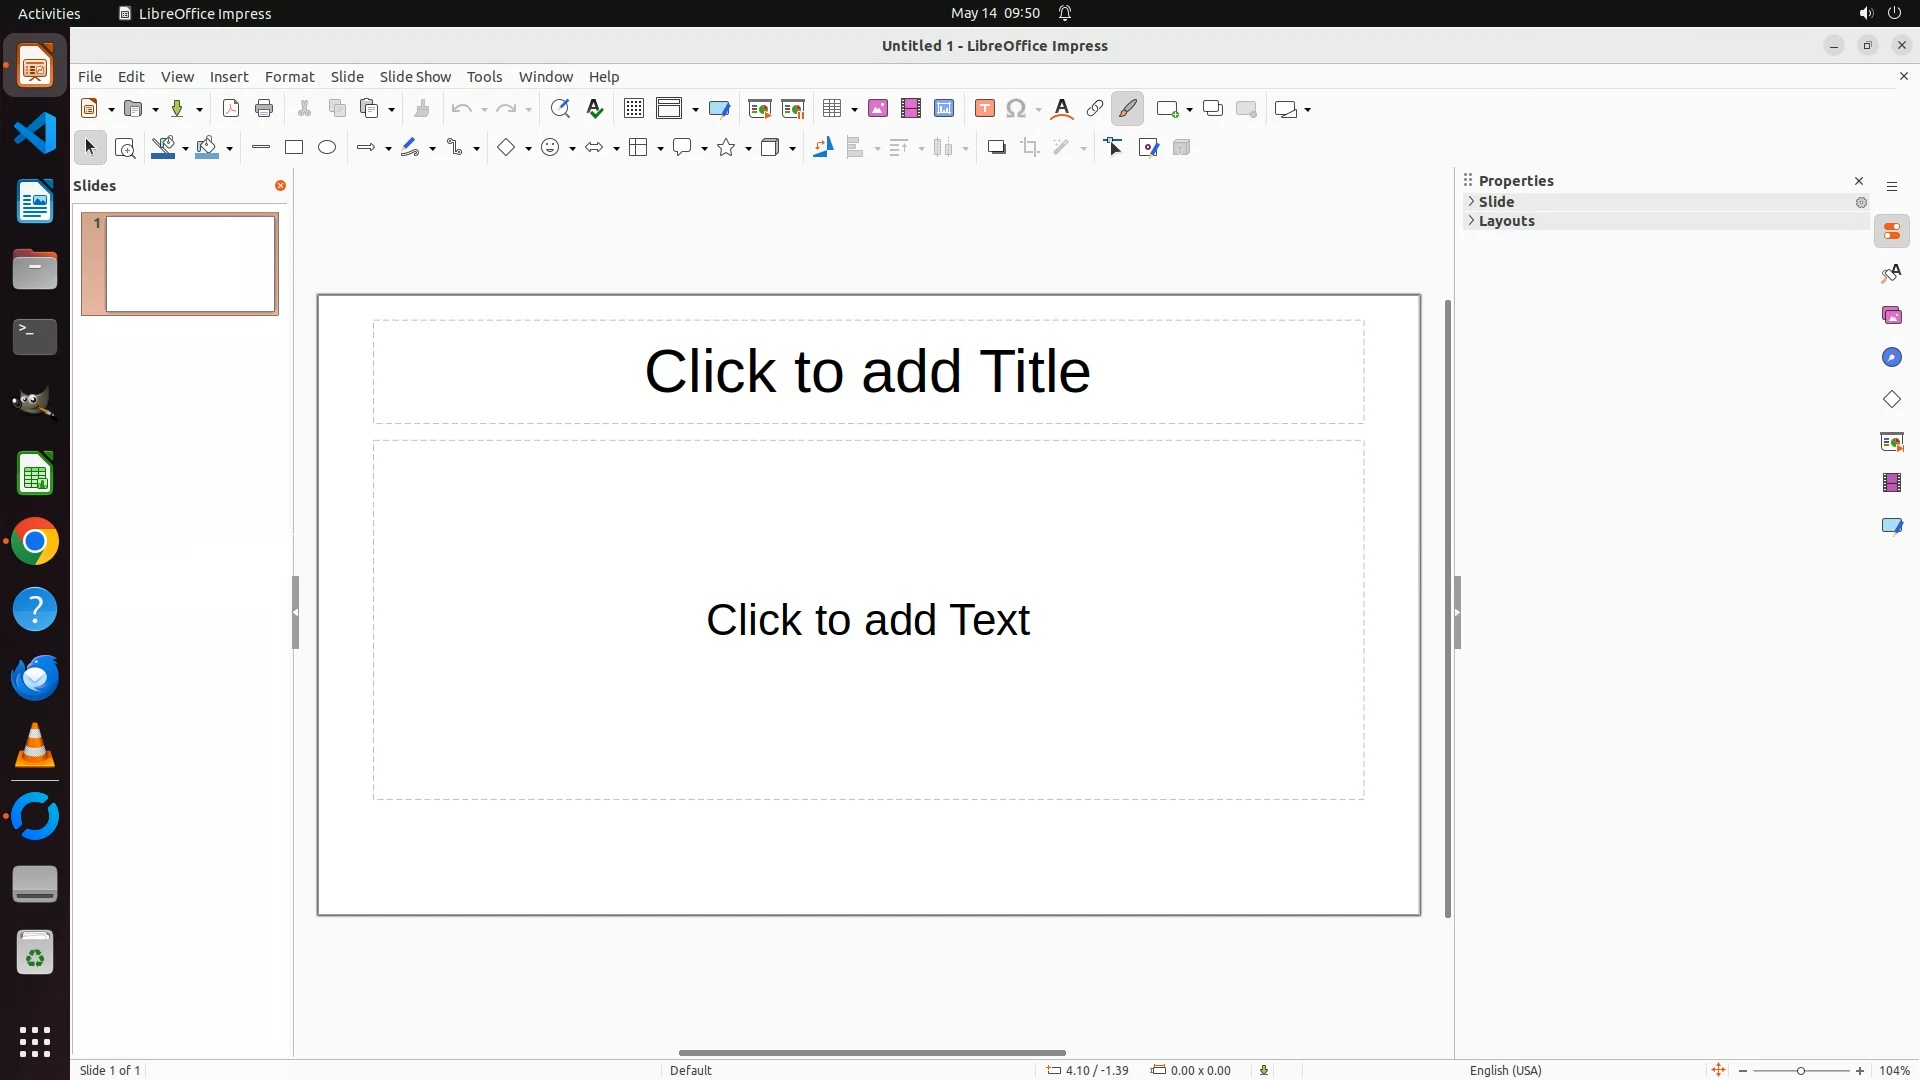The height and width of the screenshot is (1080, 1920).
Task: Toggle the Shadow button
Action: click(x=996, y=148)
